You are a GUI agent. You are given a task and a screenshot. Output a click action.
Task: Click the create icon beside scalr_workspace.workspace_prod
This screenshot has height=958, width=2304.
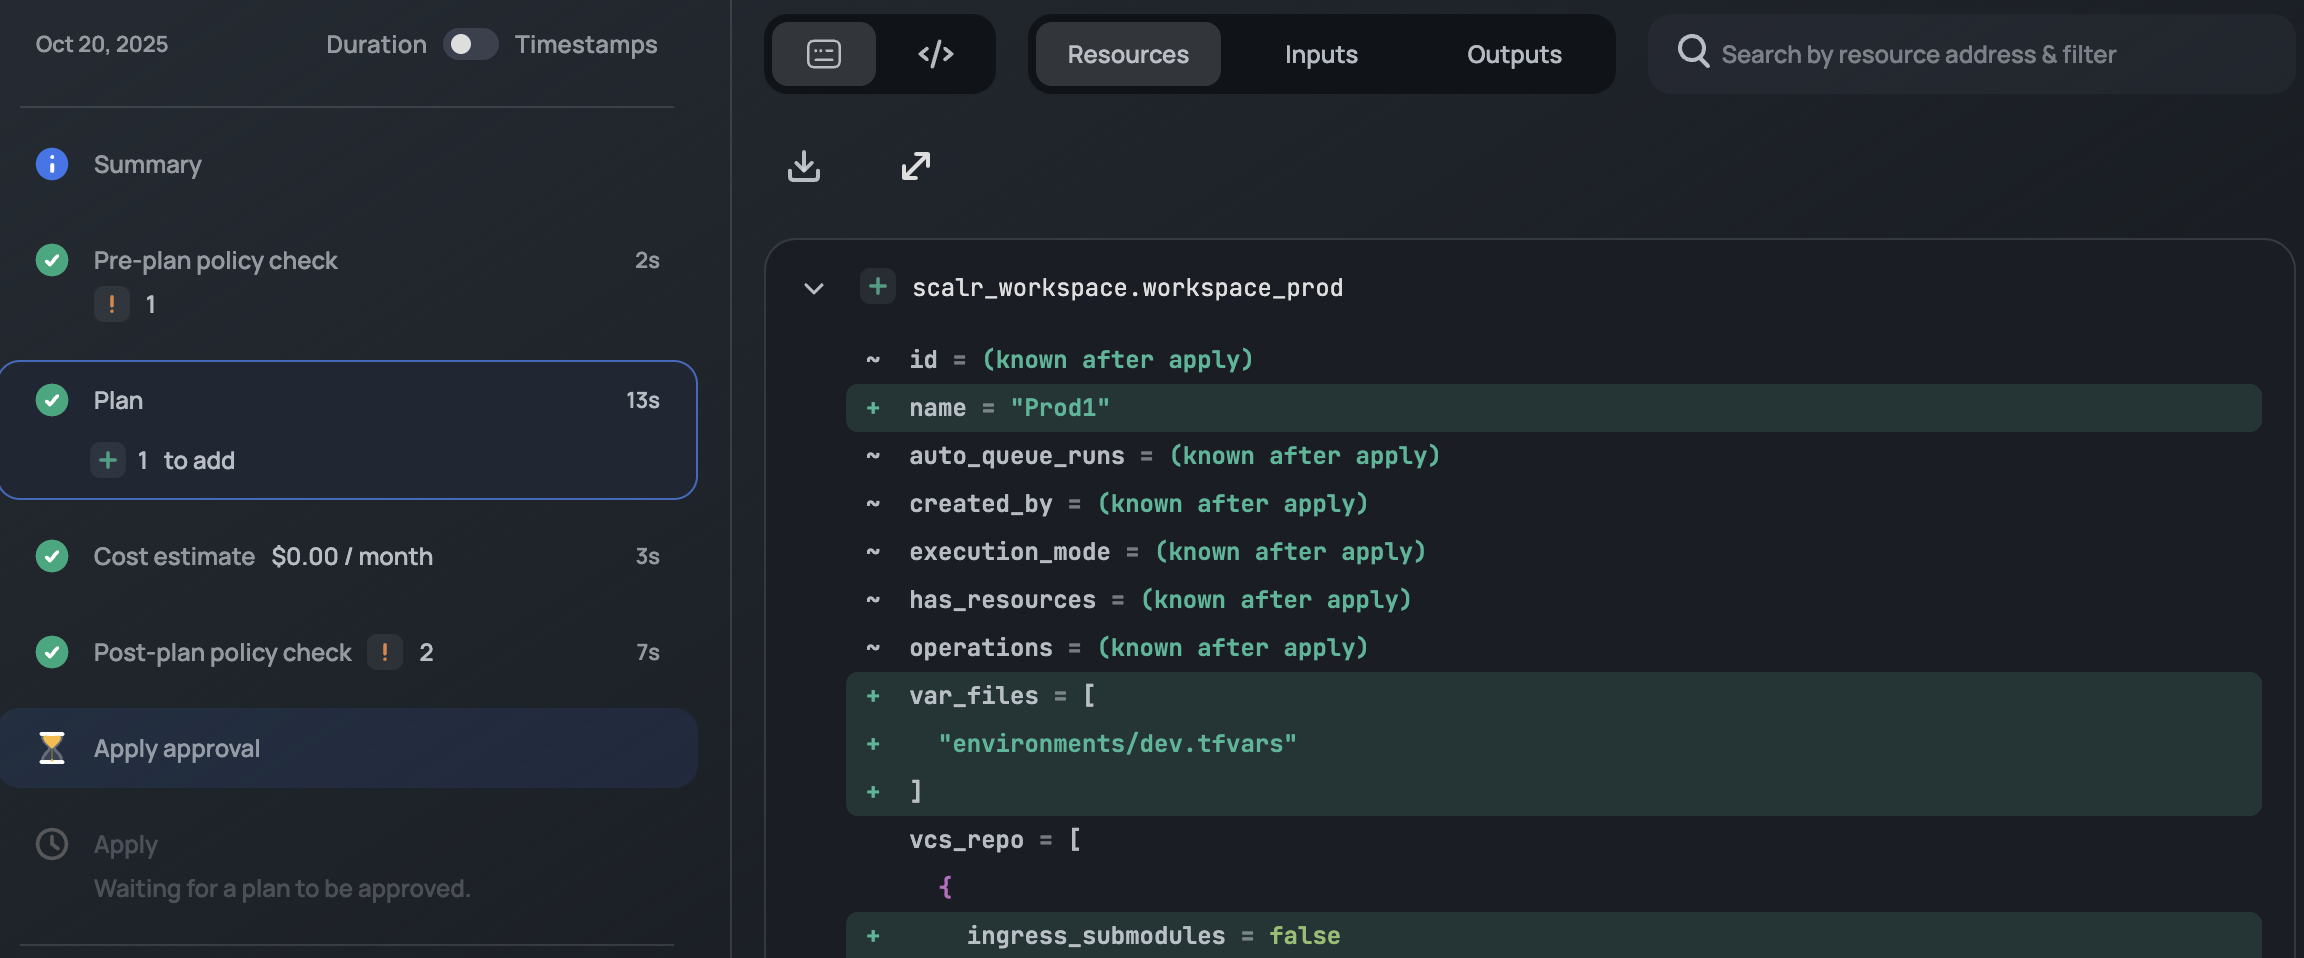pos(878,287)
